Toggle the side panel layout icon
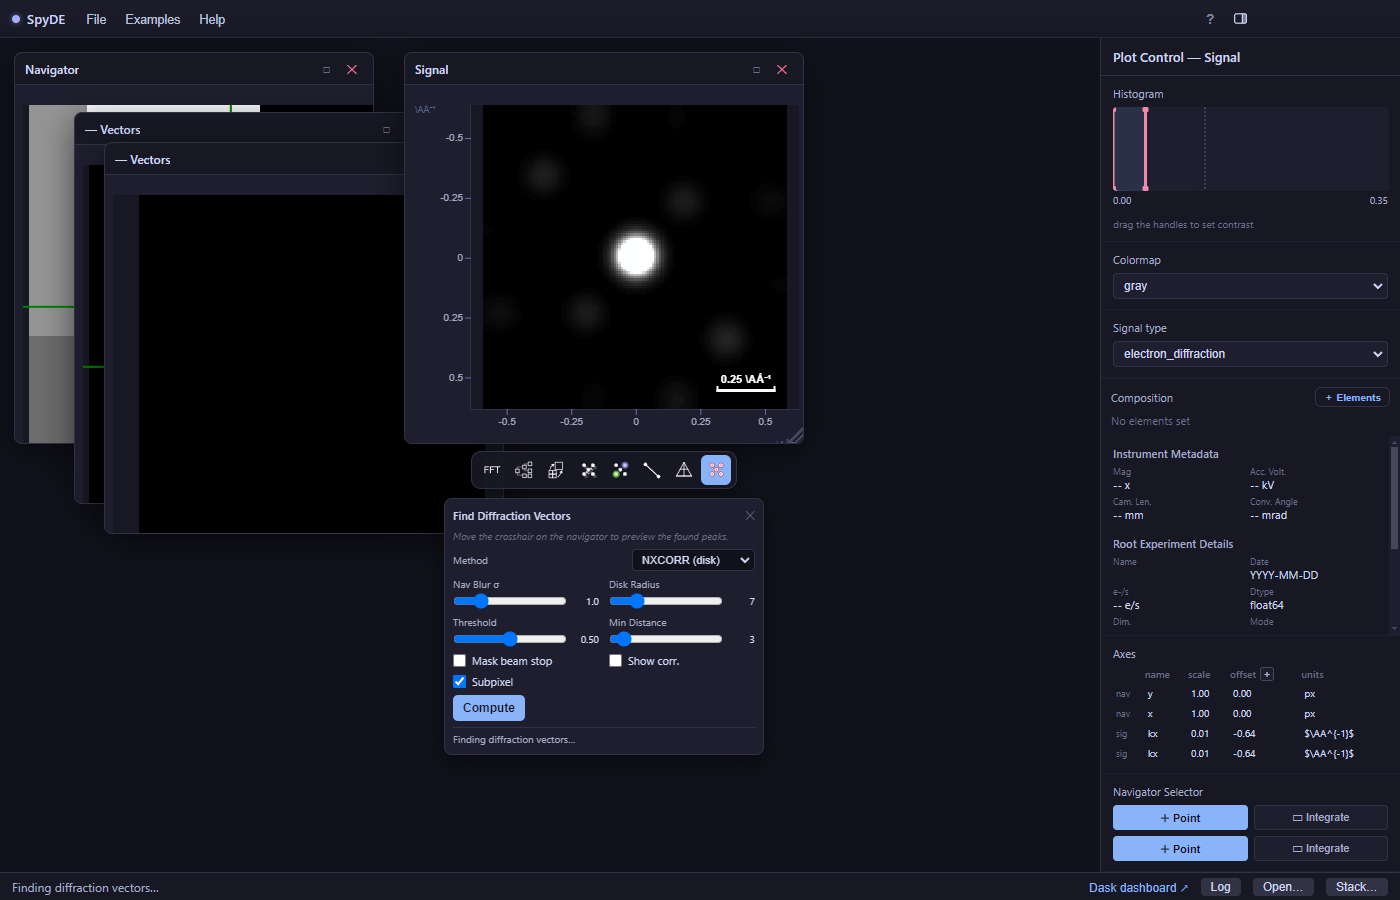This screenshot has width=1400, height=900. point(1241,19)
